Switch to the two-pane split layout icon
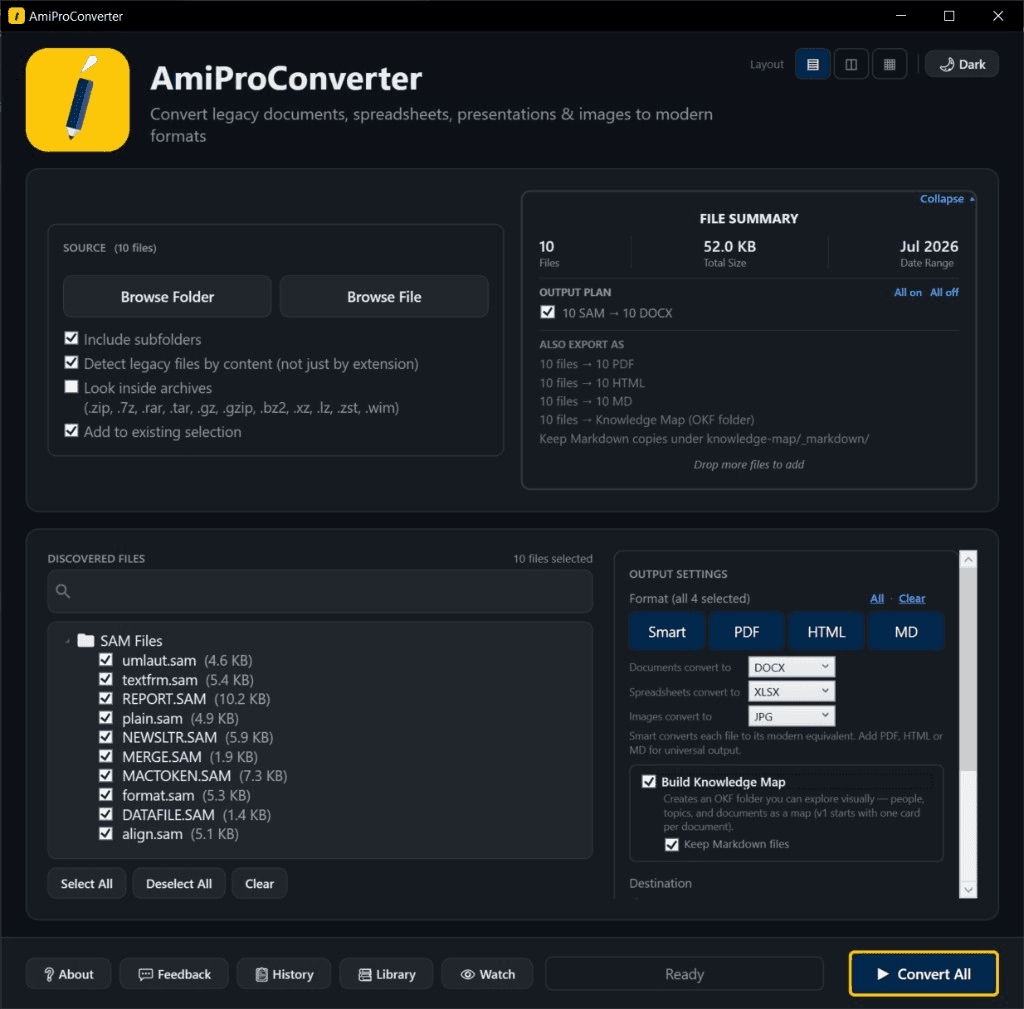Screen dimensions: 1024x1009 851,64
